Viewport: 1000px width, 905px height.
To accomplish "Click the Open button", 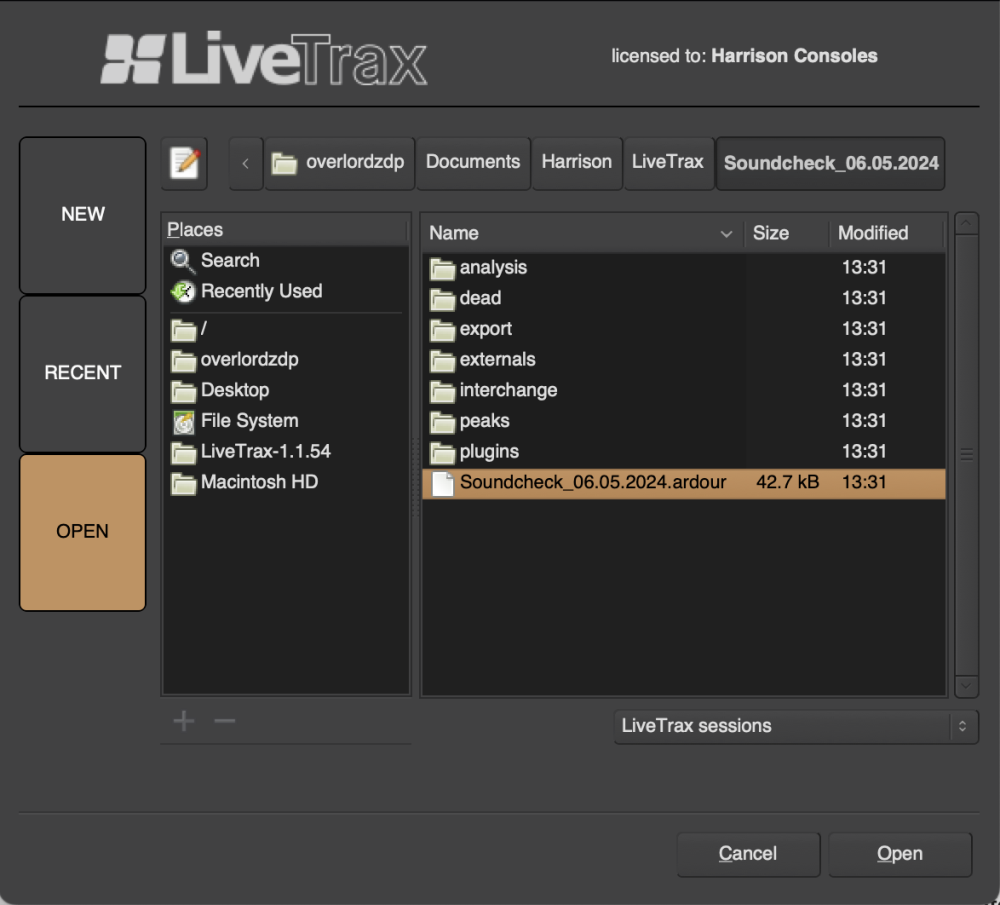I will [899, 853].
